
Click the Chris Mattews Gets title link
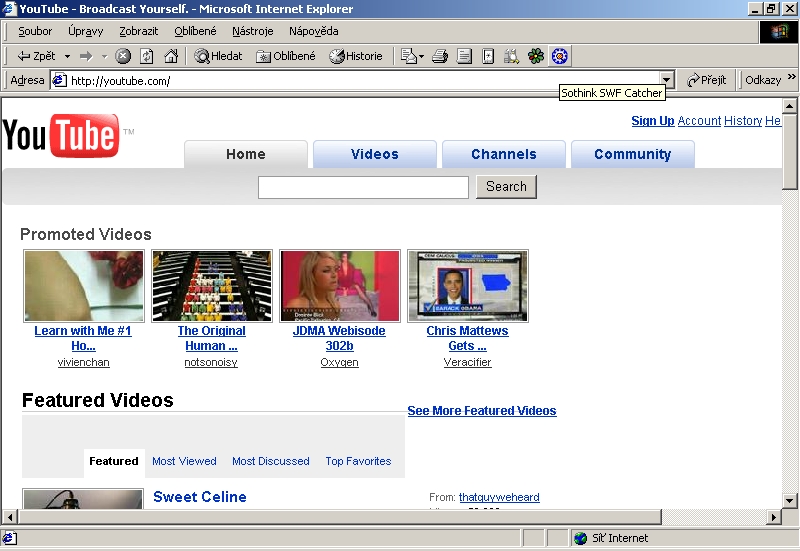click(467, 338)
